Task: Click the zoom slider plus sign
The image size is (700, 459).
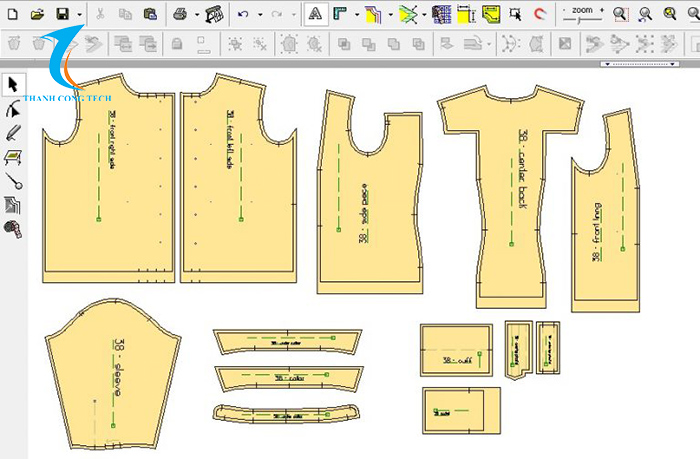Action: 602,10
